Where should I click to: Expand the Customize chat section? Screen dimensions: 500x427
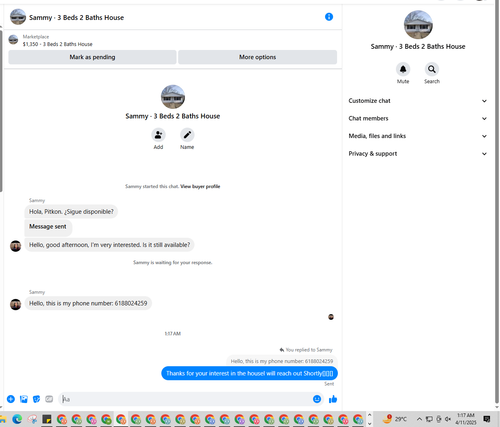tap(417, 101)
